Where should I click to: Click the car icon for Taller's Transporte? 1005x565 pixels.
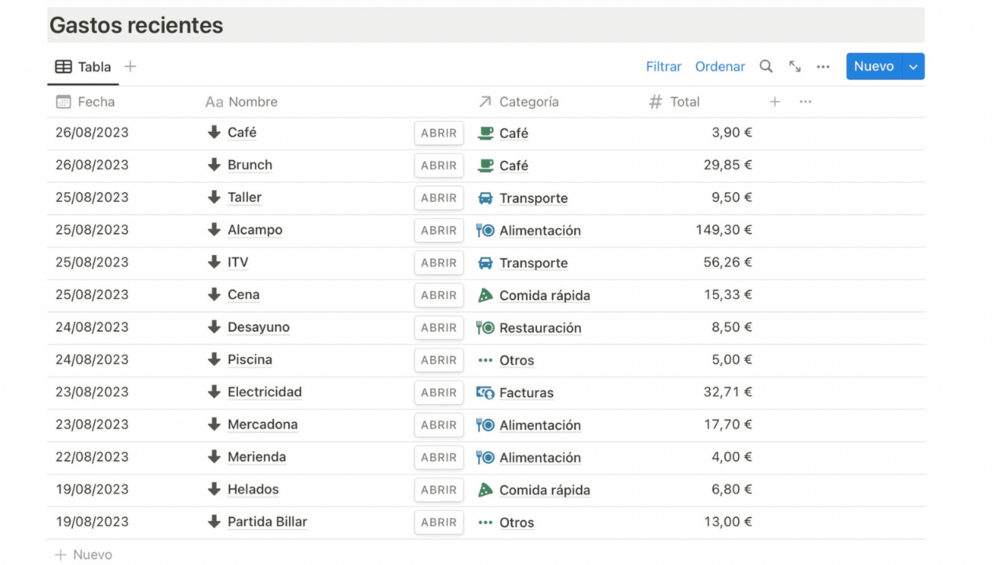(485, 198)
